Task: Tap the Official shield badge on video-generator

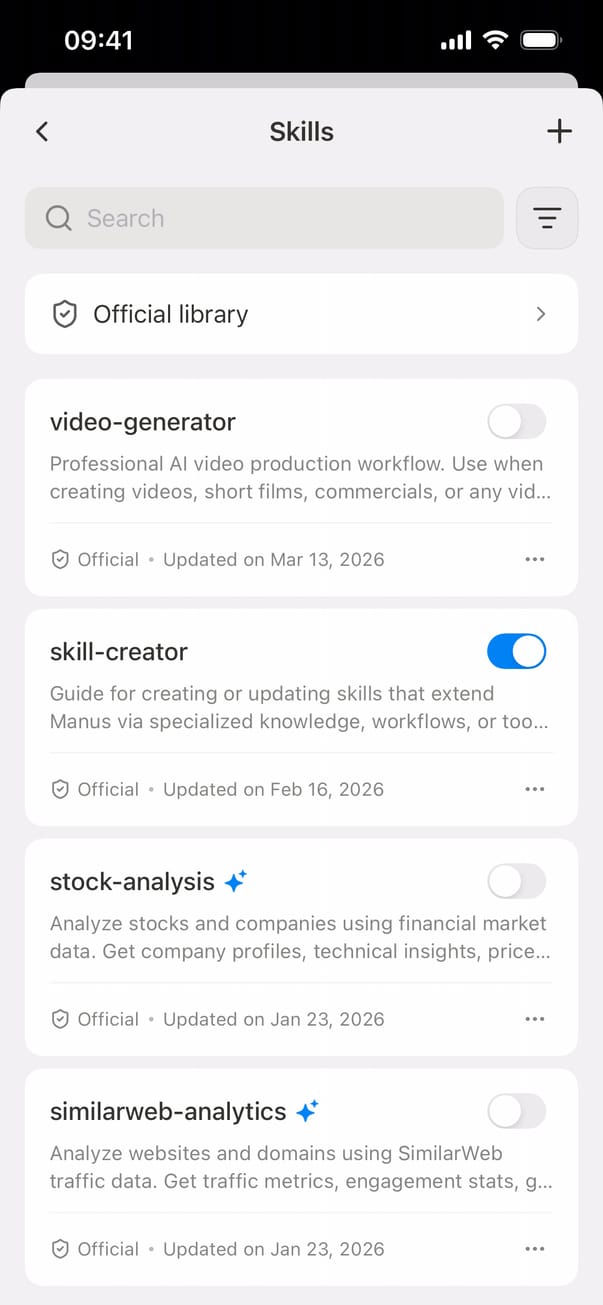Action: click(x=60, y=560)
